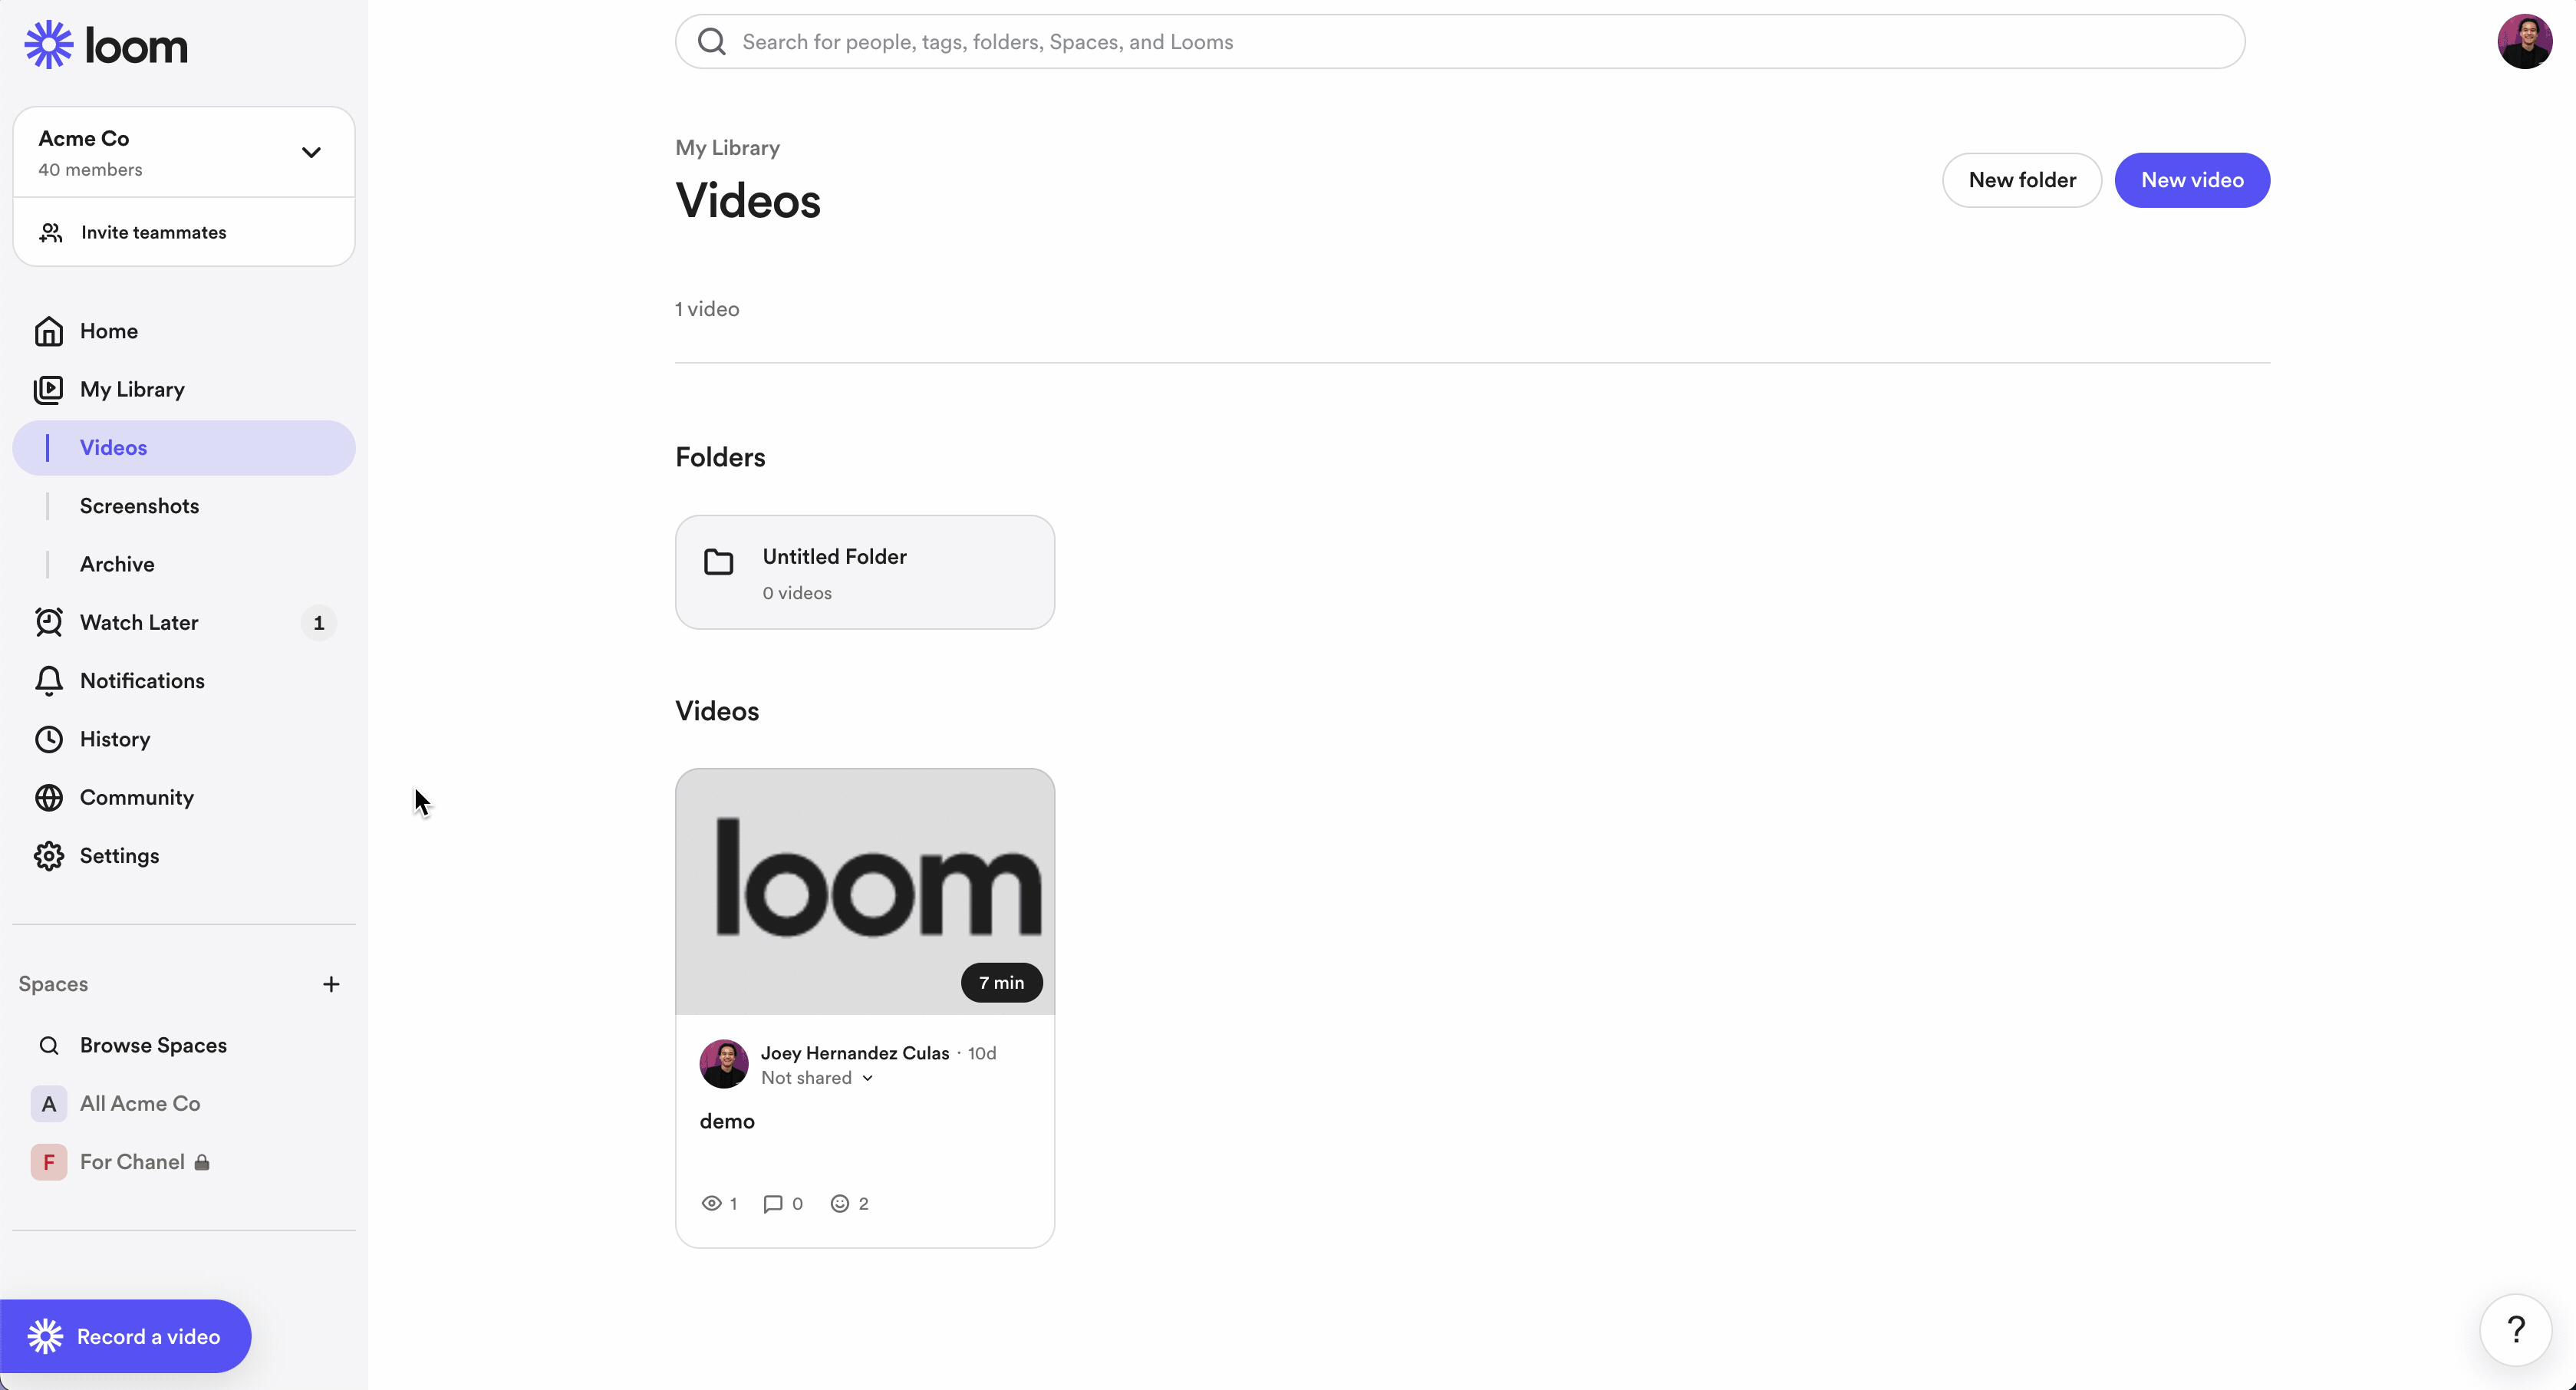Screen dimensions: 2576x1390
Task: Click the New video button
Action: click(x=2191, y=180)
